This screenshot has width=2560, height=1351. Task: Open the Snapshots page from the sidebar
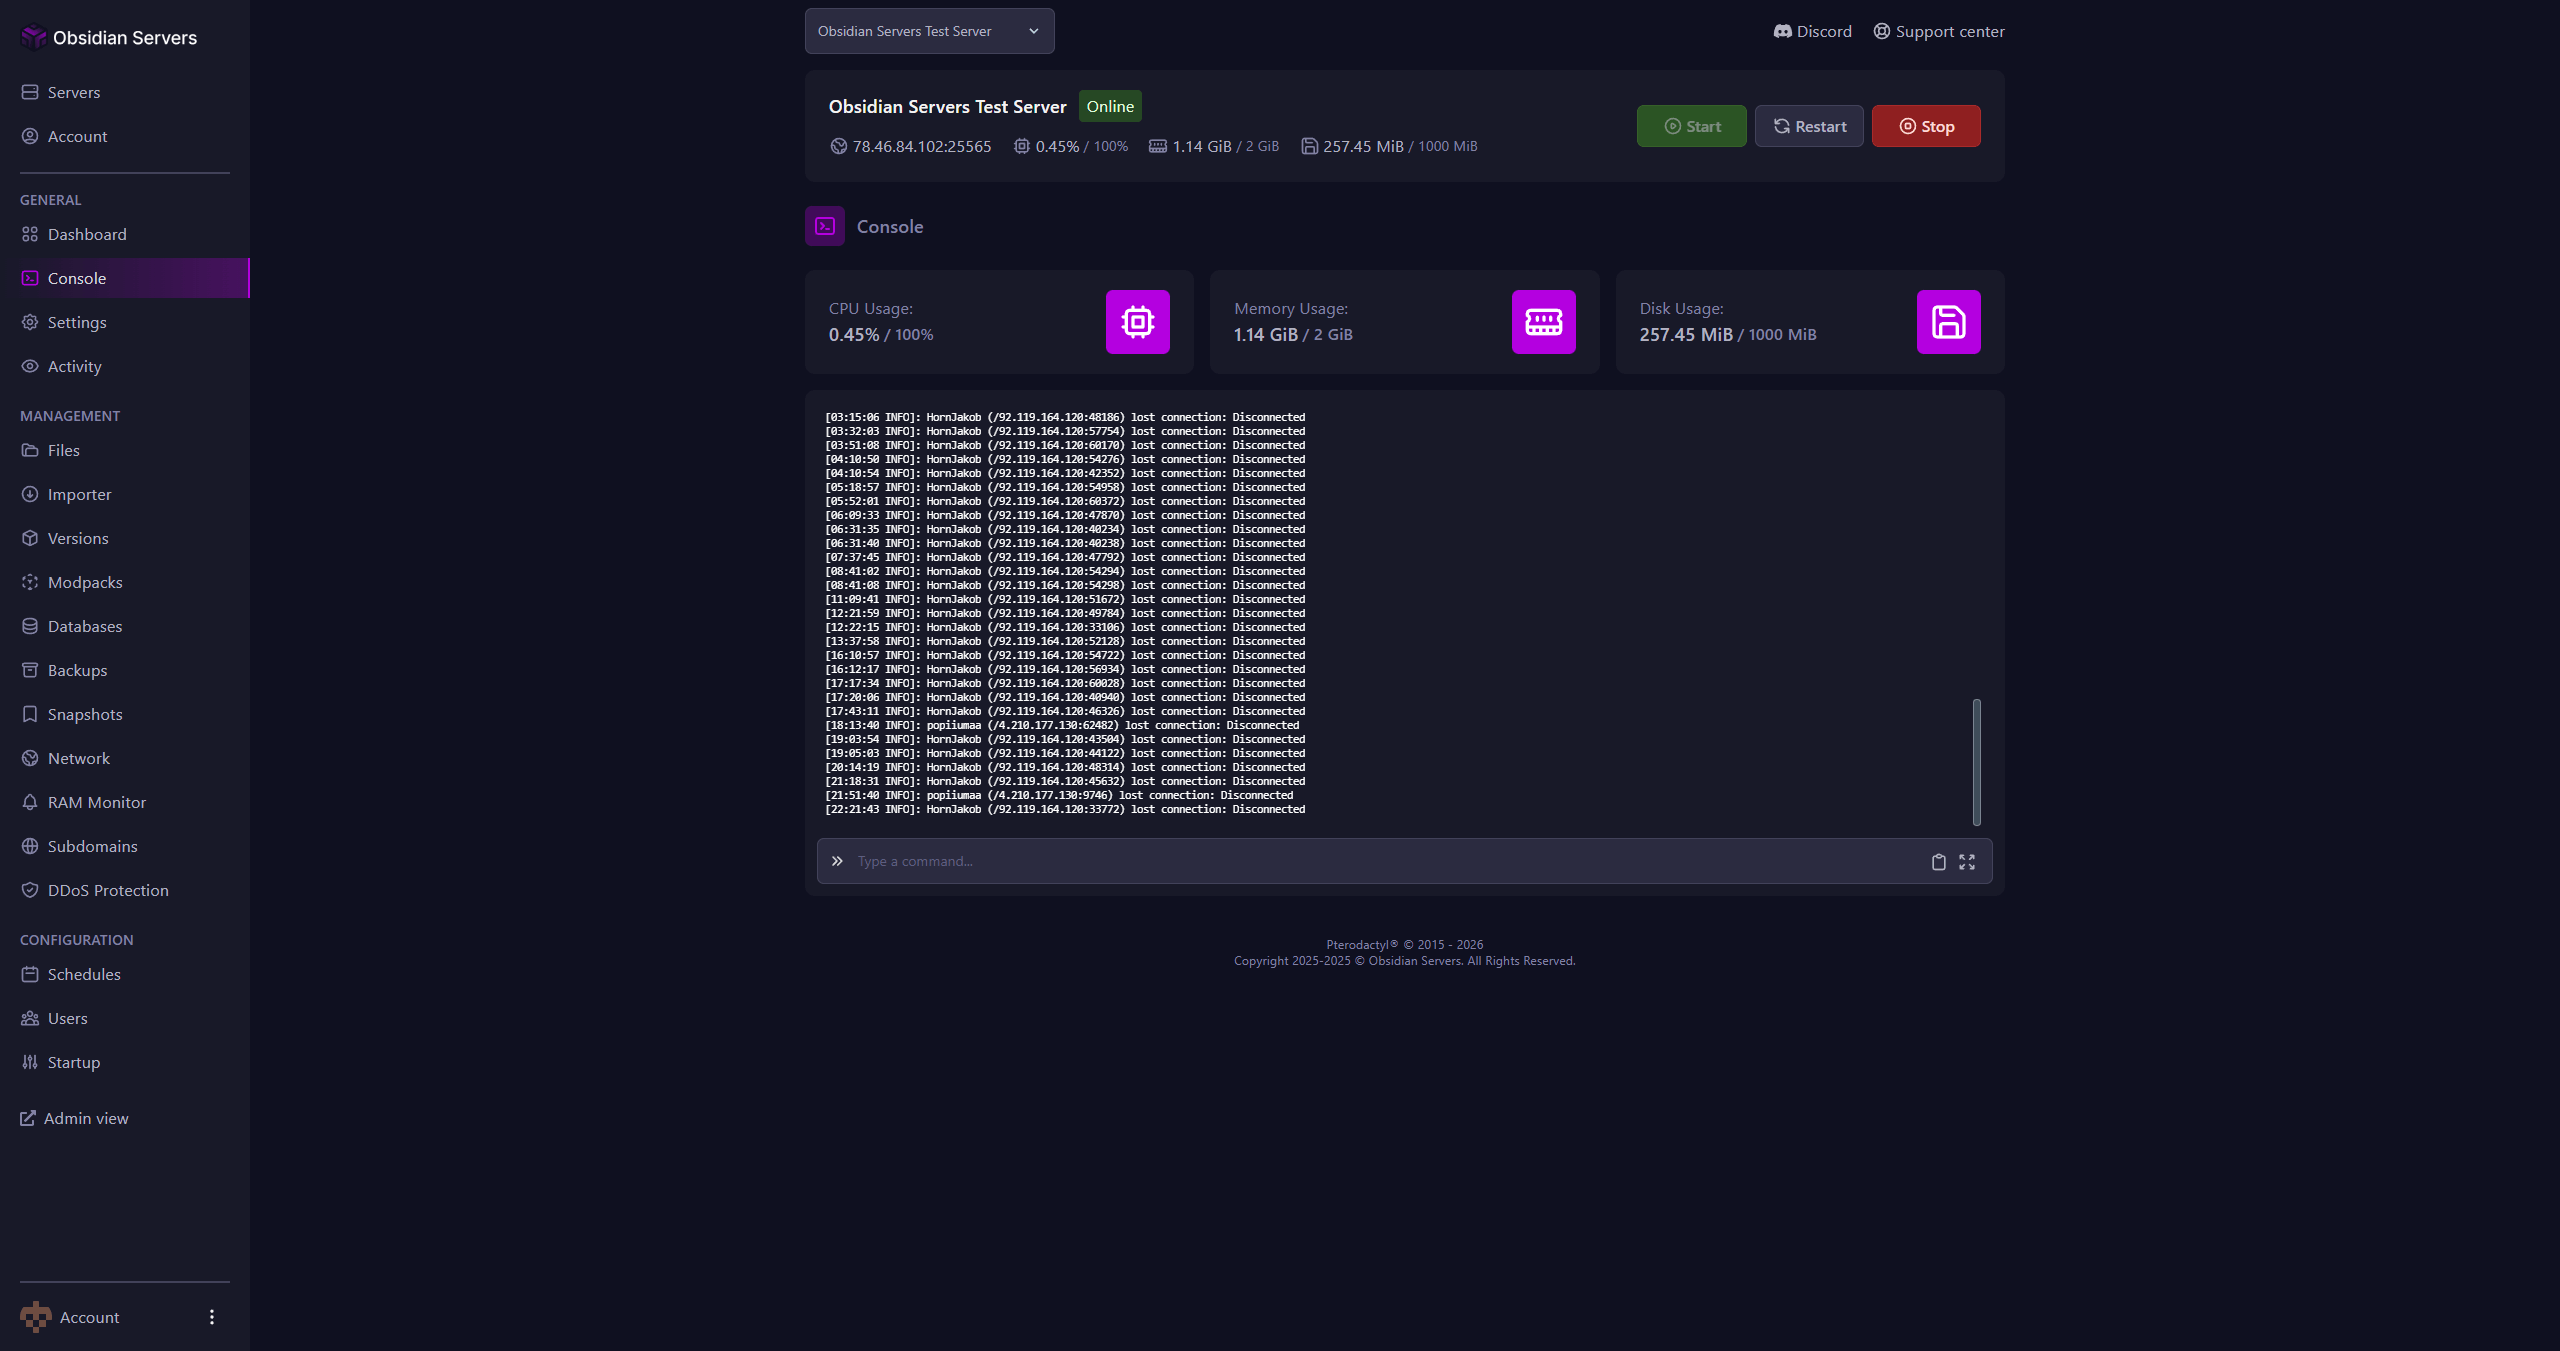tap(85, 714)
